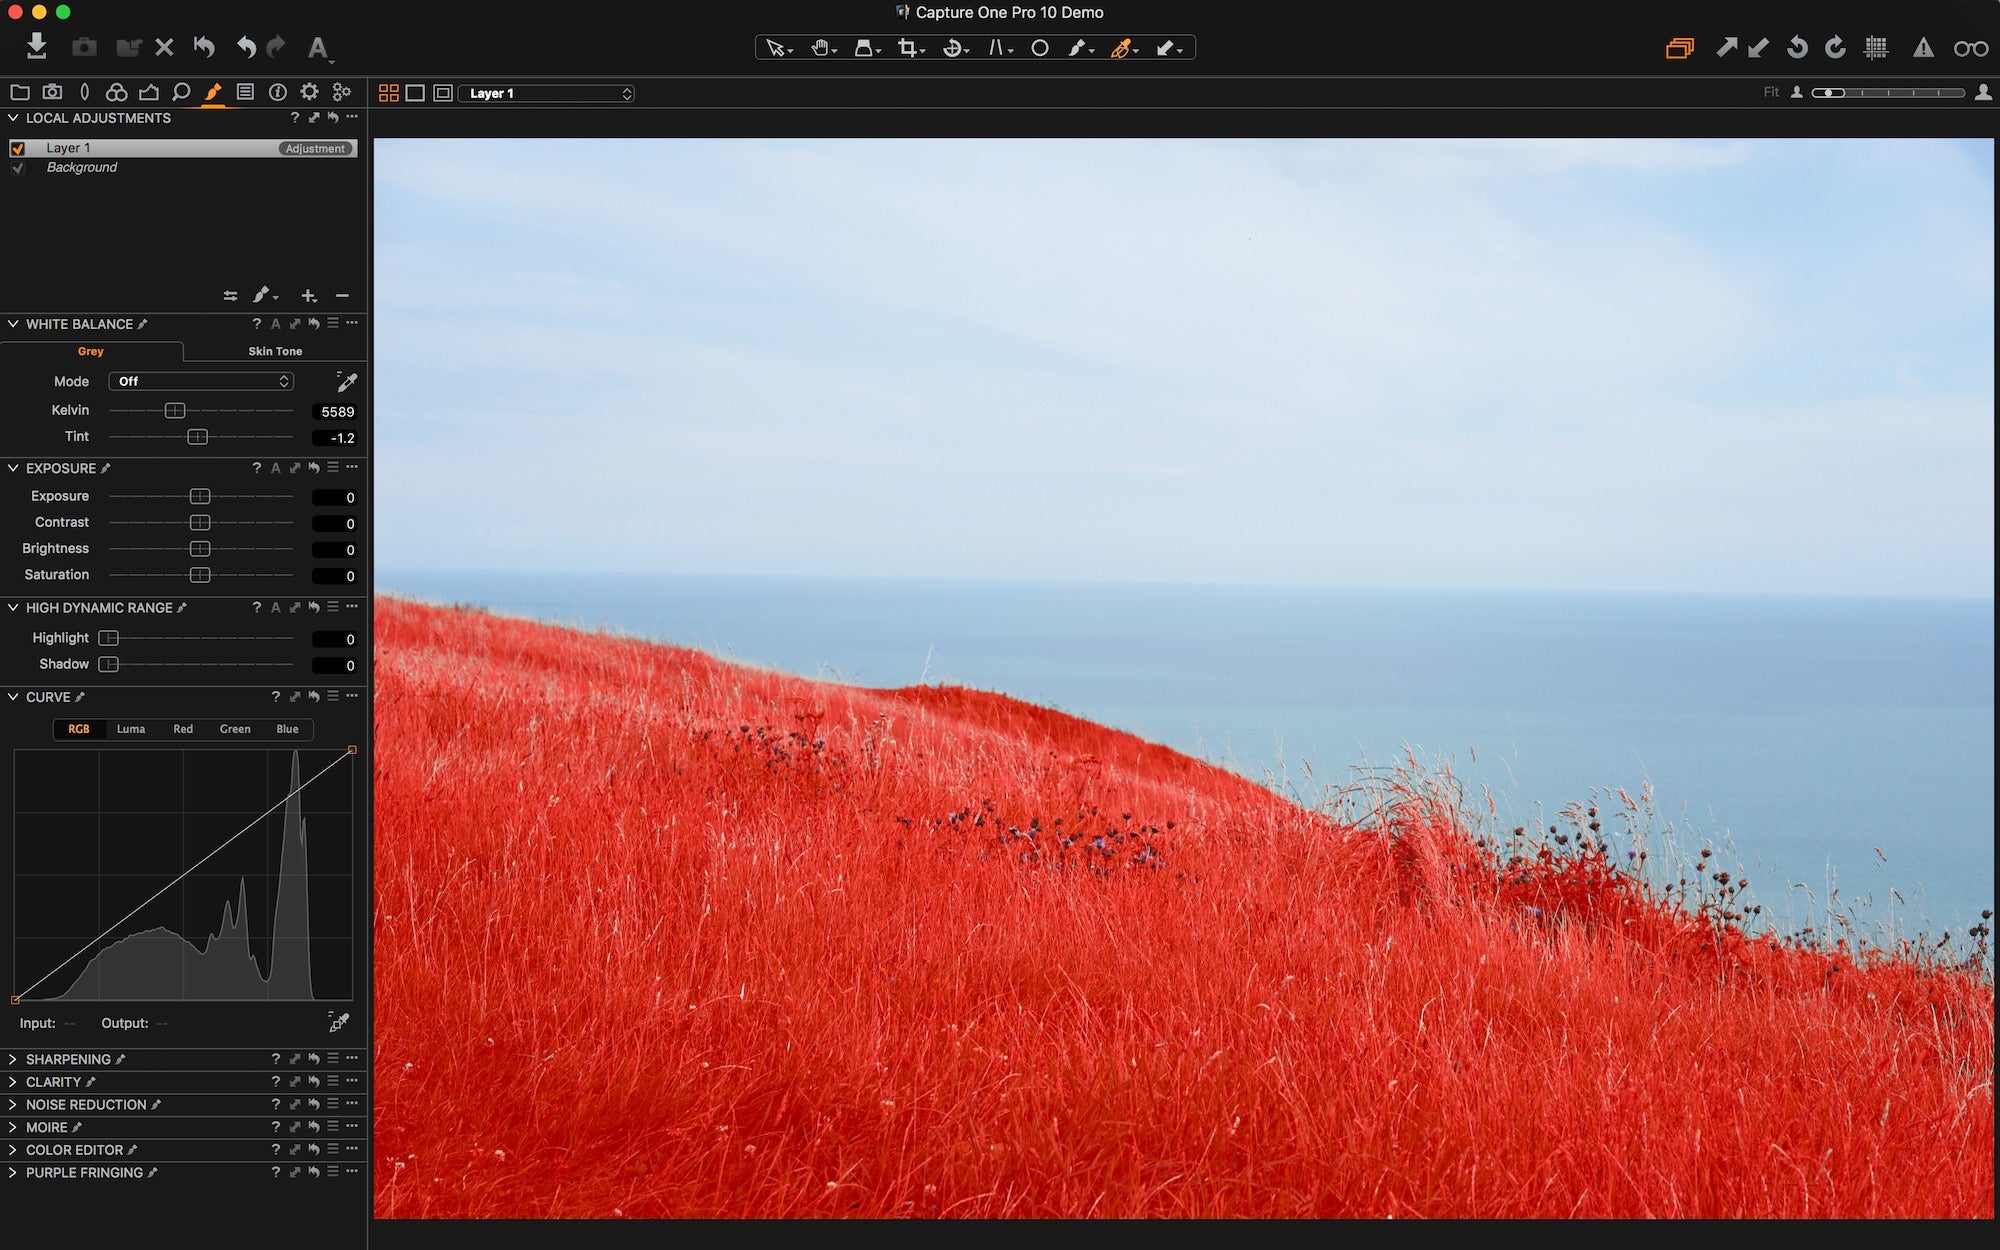Viewport: 2000px width, 1250px height.
Task: Select the Crop tool
Action: [x=910, y=48]
